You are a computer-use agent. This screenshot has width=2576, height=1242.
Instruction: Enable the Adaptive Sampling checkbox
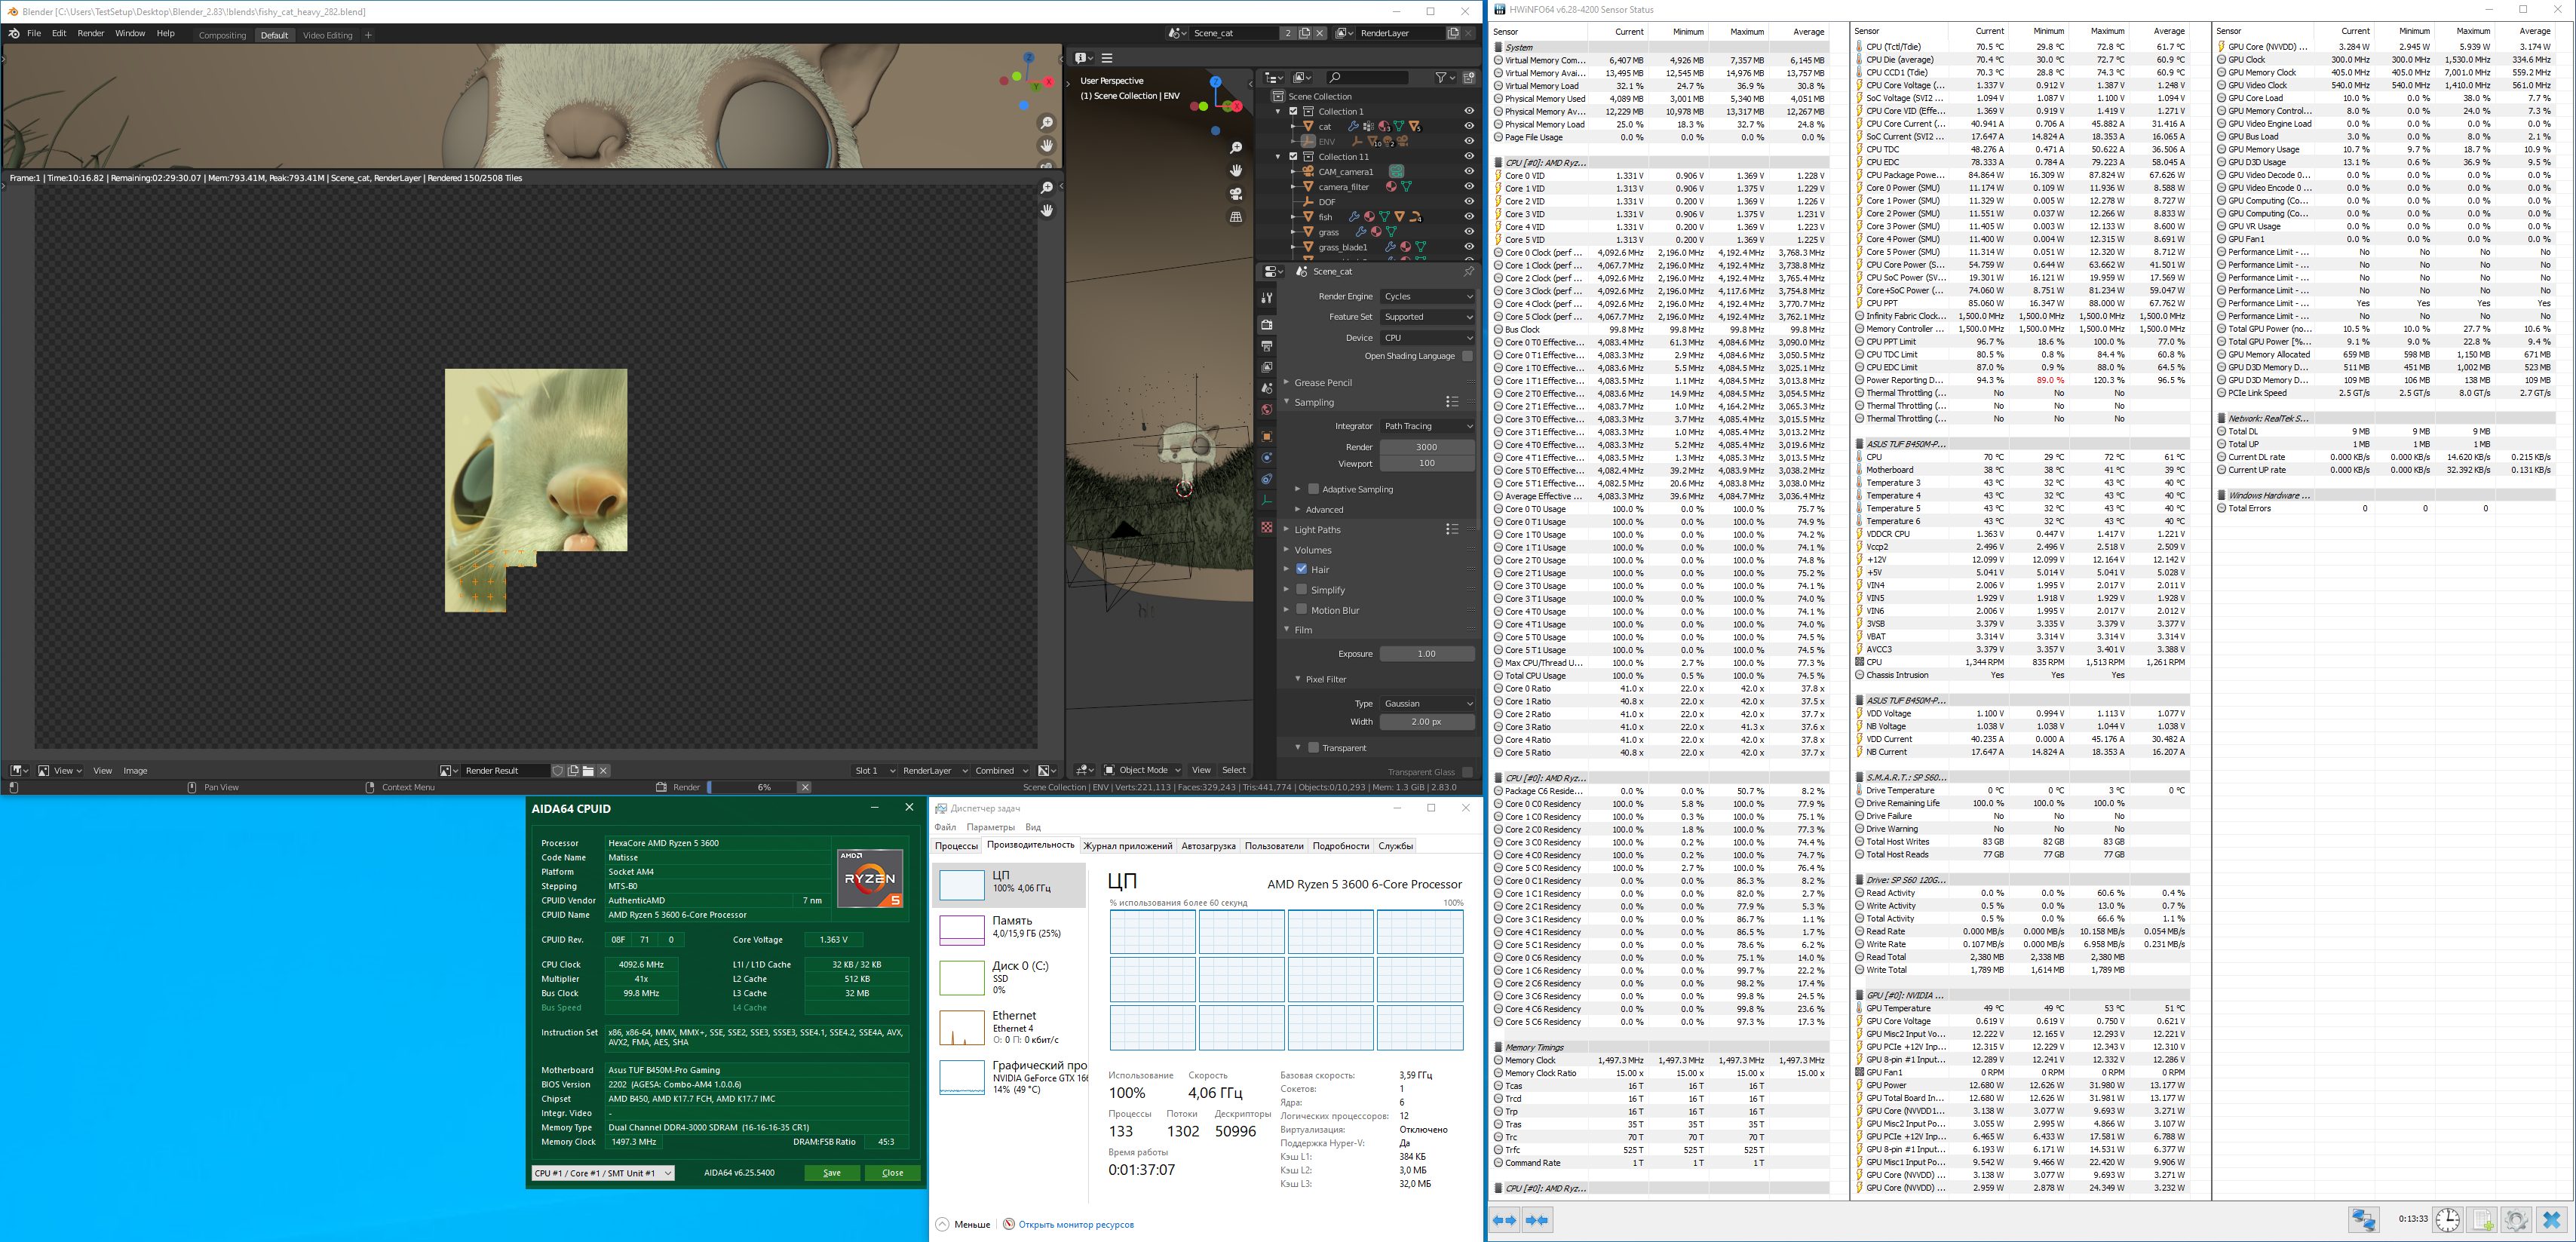coord(1313,489)
